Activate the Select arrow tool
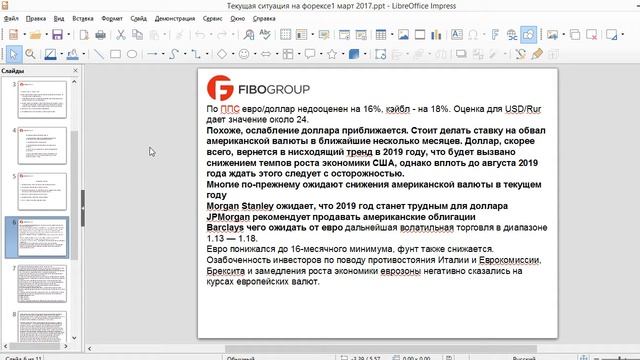 coord(13,54)
